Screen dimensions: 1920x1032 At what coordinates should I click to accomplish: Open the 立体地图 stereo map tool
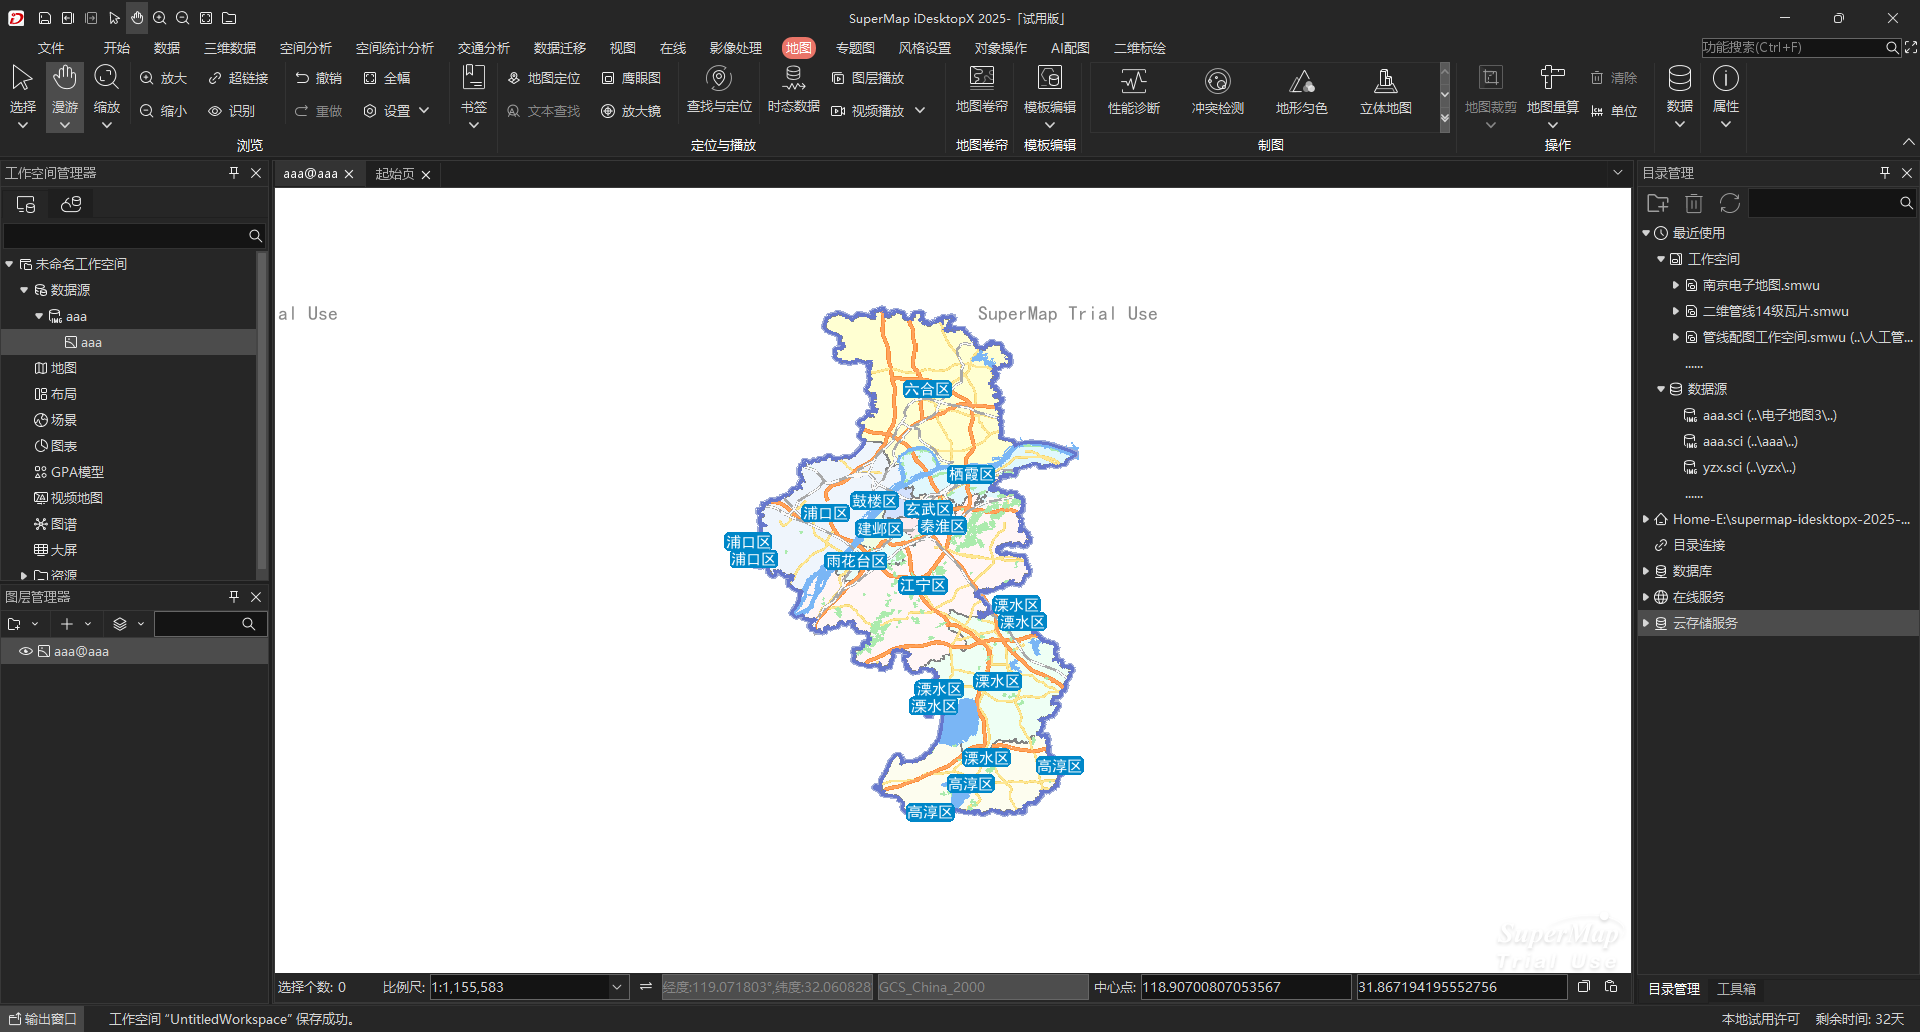pos(1385,90)
